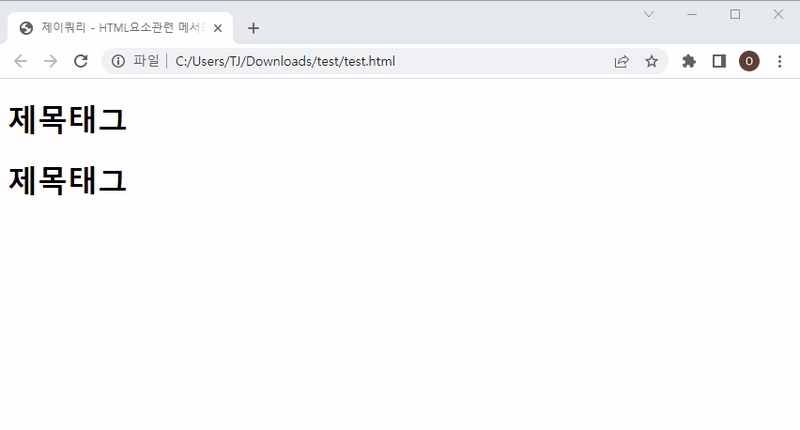Click the second 제목태그 heading
The width and height of the screenshot is (800, 430).
tap(67, 181)
